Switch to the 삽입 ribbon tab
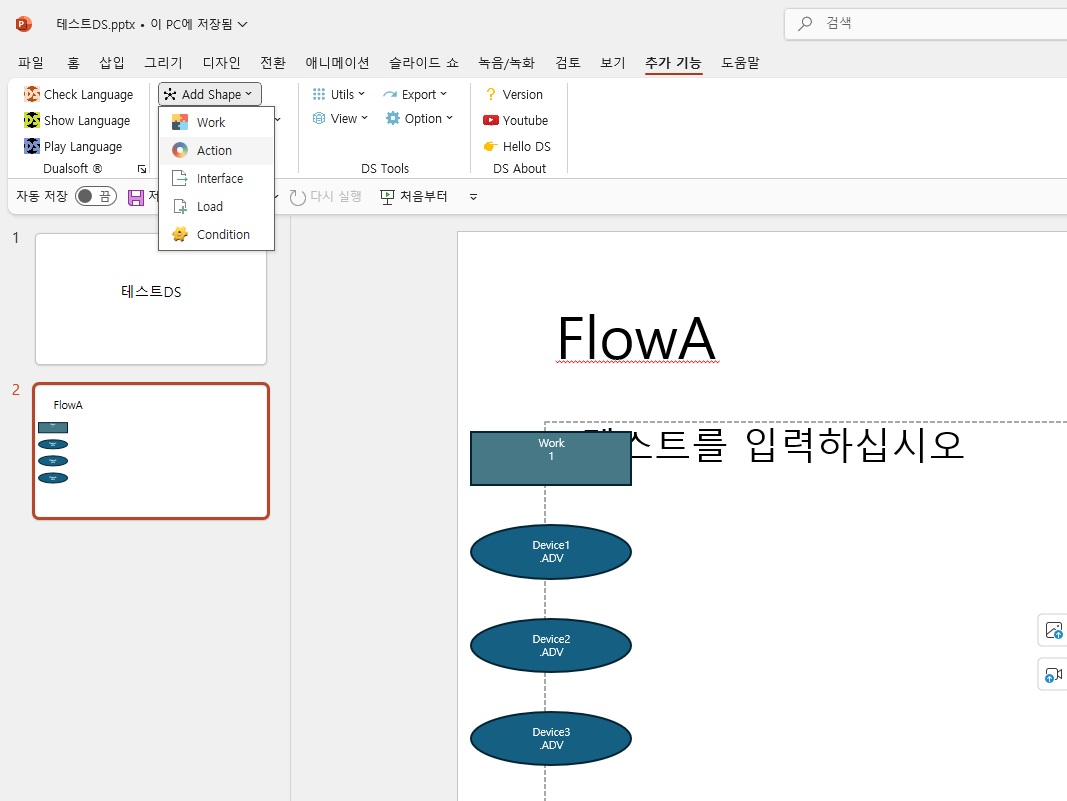Screen dimensions: 1067x801 [112, 63]
